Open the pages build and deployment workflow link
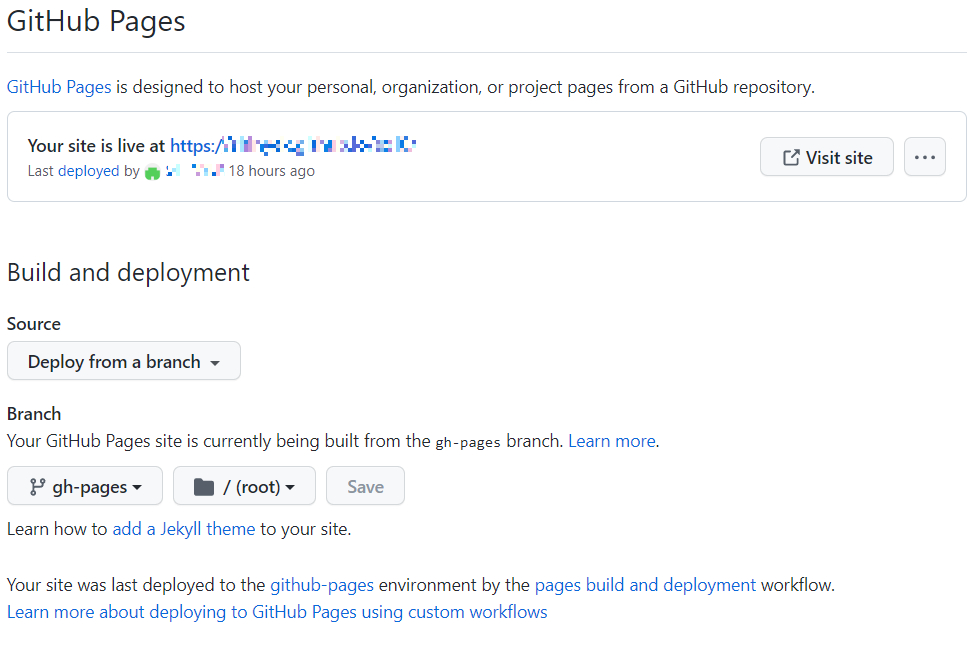Viewport: 967px width, 652px height. coord(645,585)
